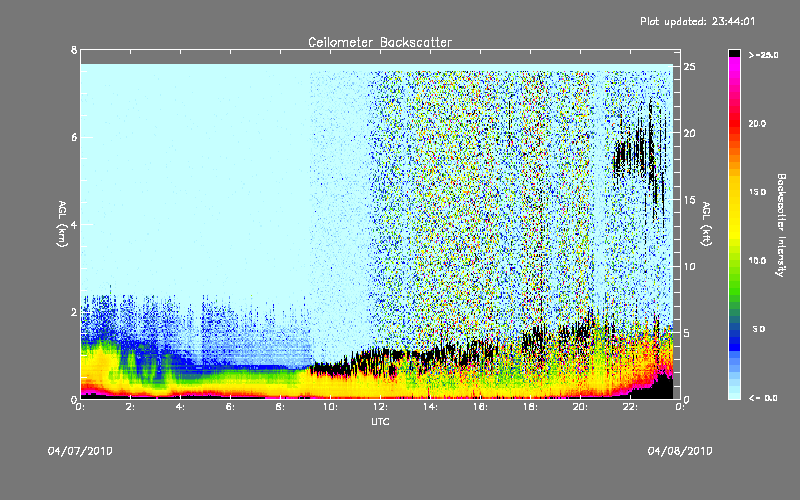Click the "20" tick on kft axis
This screenshot has width=800, height=500.
(689, 133)
